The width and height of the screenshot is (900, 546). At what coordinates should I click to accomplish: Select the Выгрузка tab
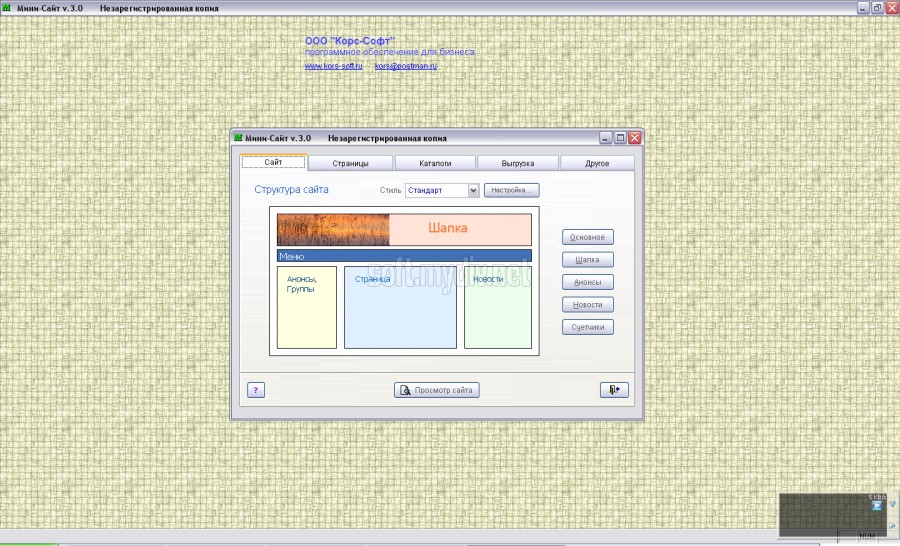point(518,163)
